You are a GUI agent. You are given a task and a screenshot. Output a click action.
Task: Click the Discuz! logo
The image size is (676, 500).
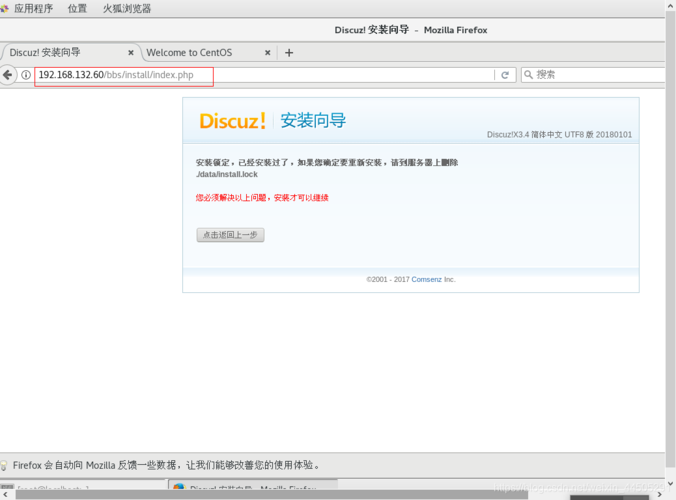[232, 121]
